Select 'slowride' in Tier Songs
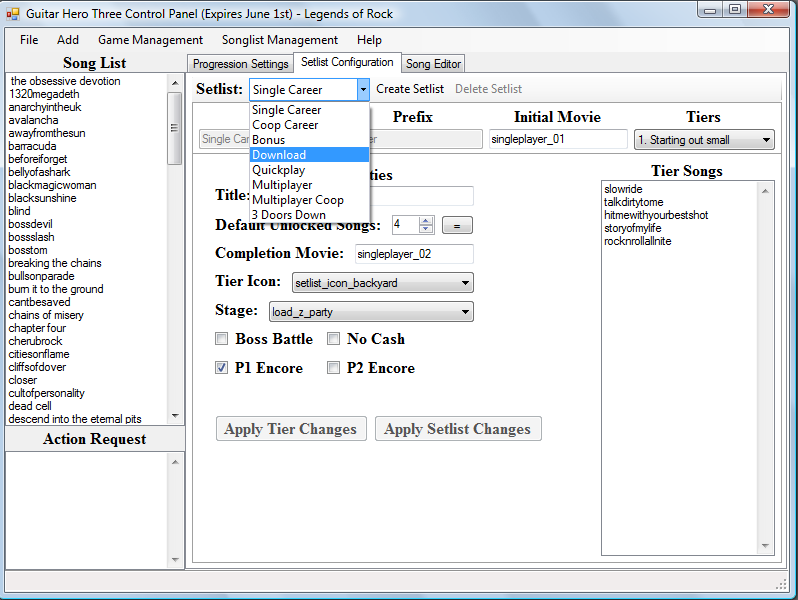Screen dimensions: 798x600 (x=623, y=189)
